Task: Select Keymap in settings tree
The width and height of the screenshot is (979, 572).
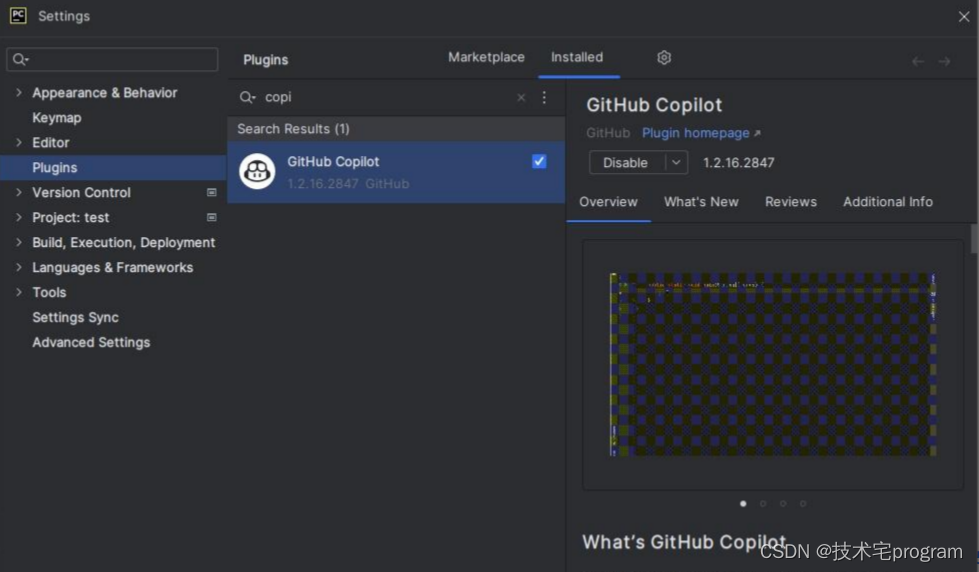Action: tap(57, 117)
